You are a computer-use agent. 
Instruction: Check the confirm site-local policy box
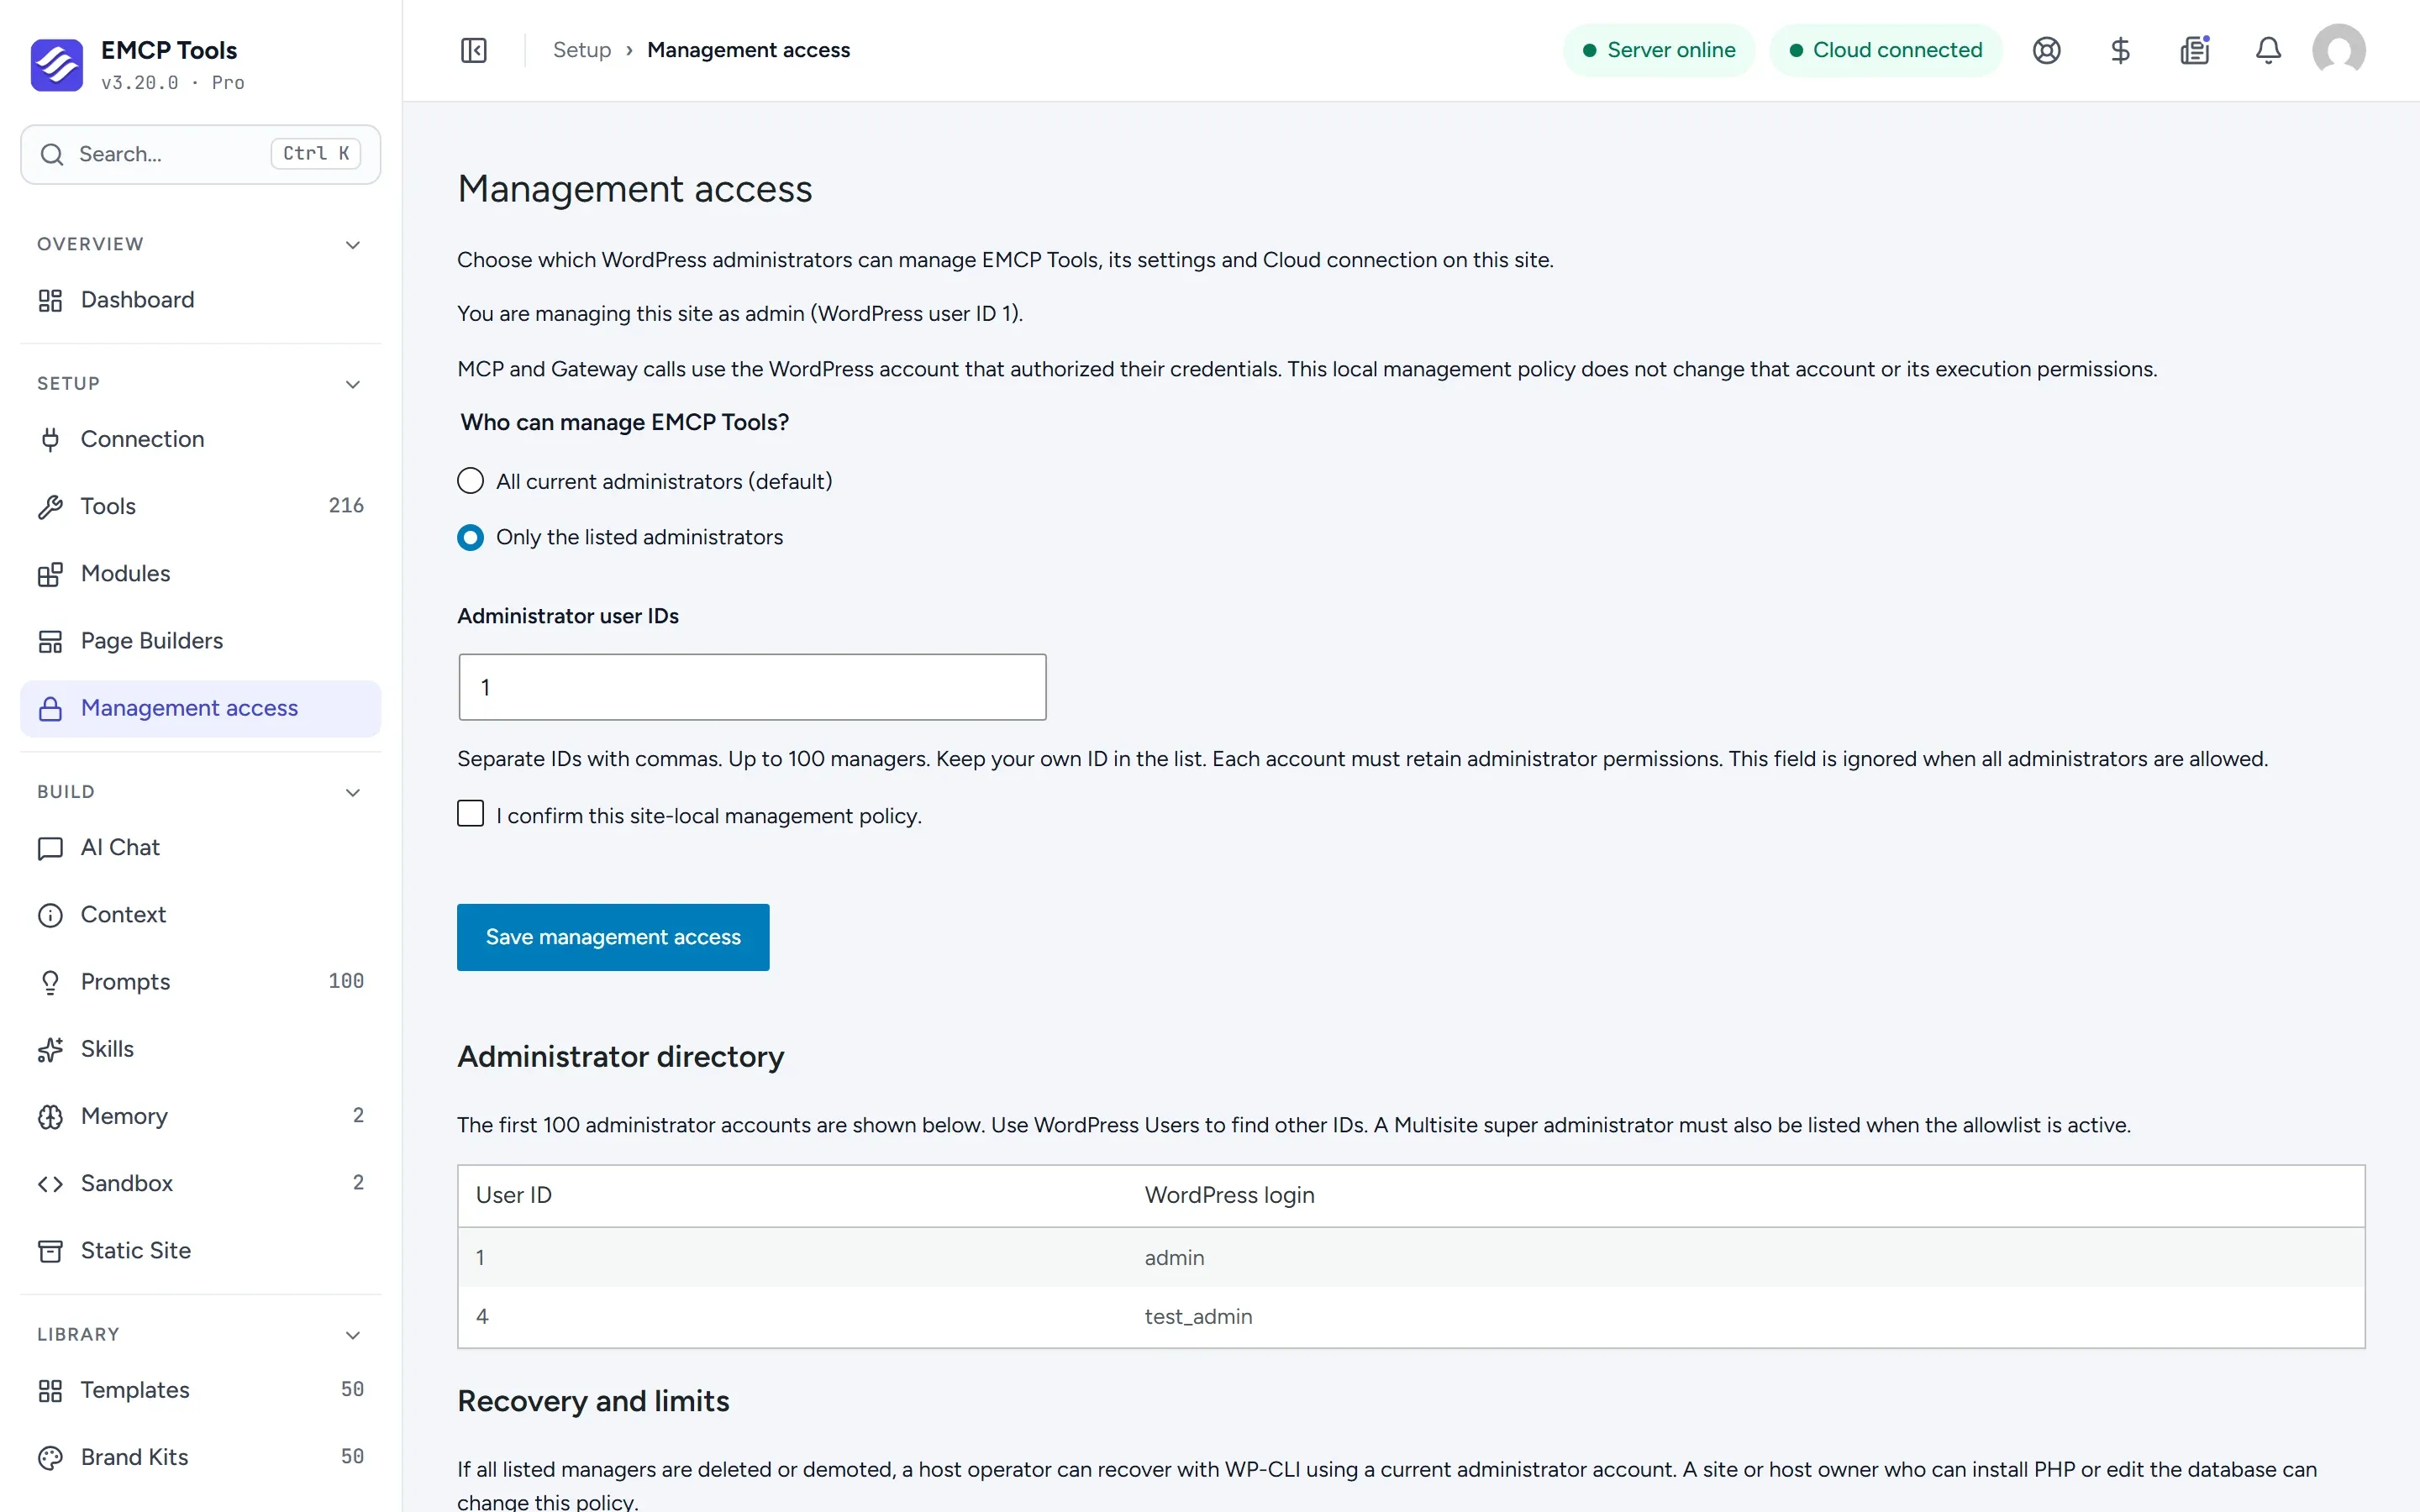pos(470,814)
